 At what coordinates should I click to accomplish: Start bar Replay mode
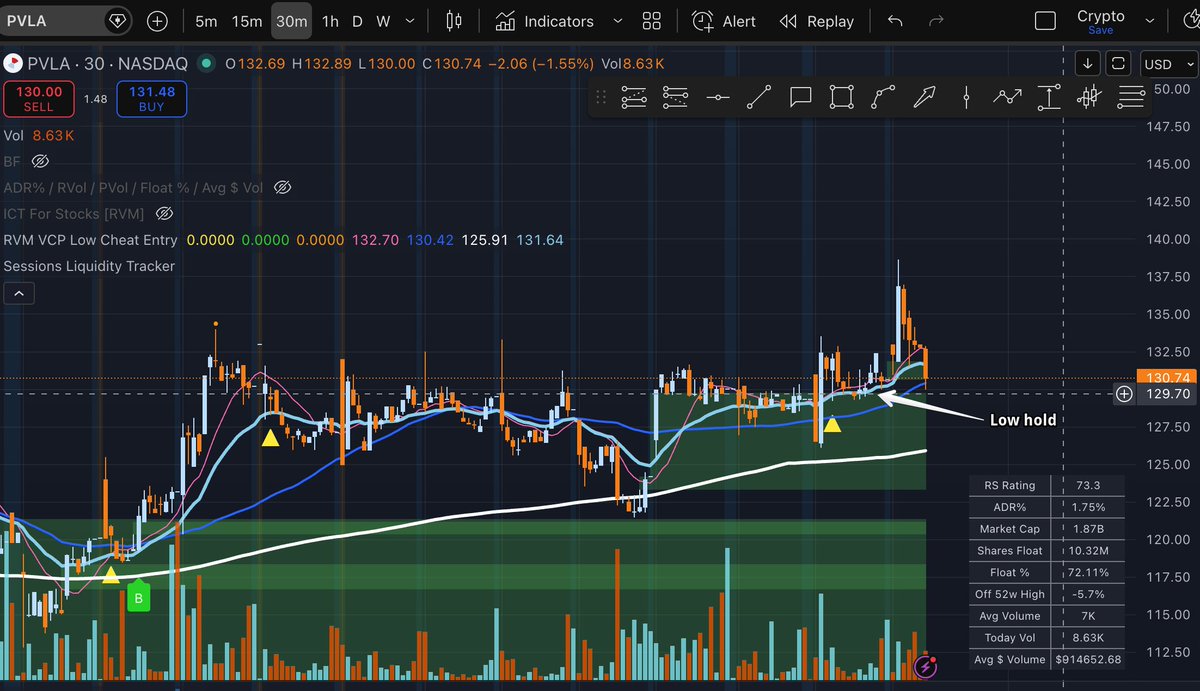tap(817, 21)
